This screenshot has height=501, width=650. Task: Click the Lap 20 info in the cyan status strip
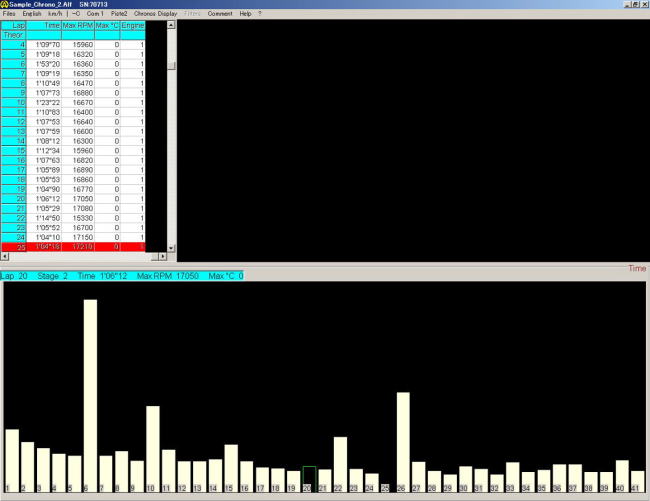[14, 276]
